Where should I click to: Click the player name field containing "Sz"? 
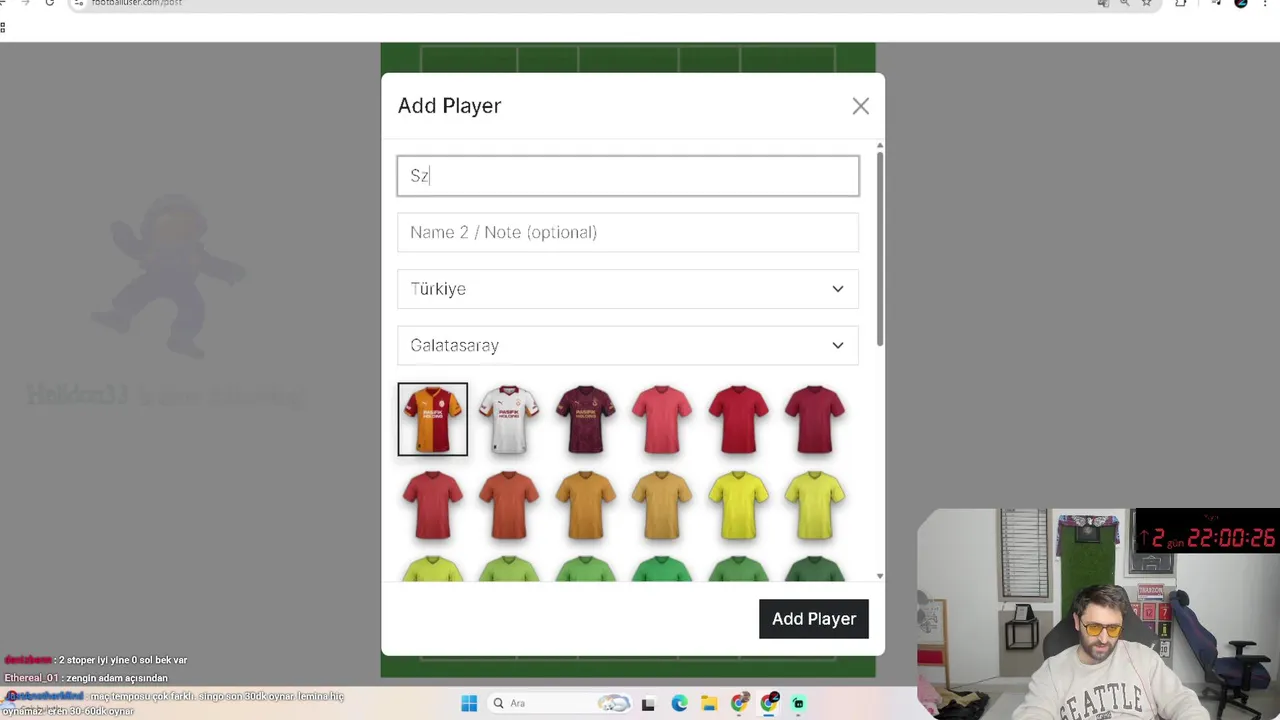(x=628, y=176)
